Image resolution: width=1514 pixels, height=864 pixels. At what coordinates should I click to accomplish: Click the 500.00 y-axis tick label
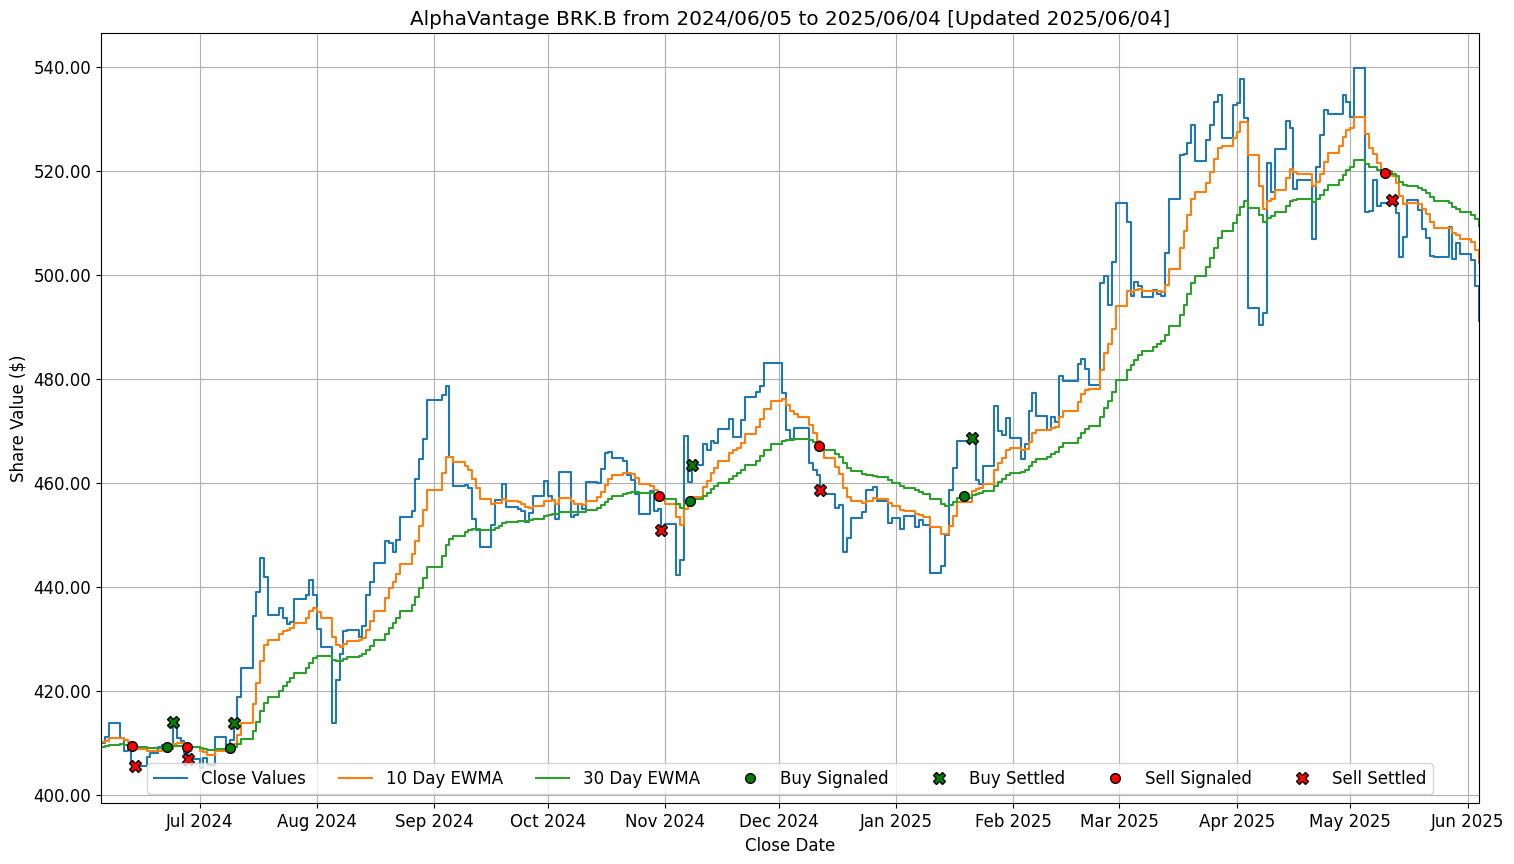(x=64, y=276)
